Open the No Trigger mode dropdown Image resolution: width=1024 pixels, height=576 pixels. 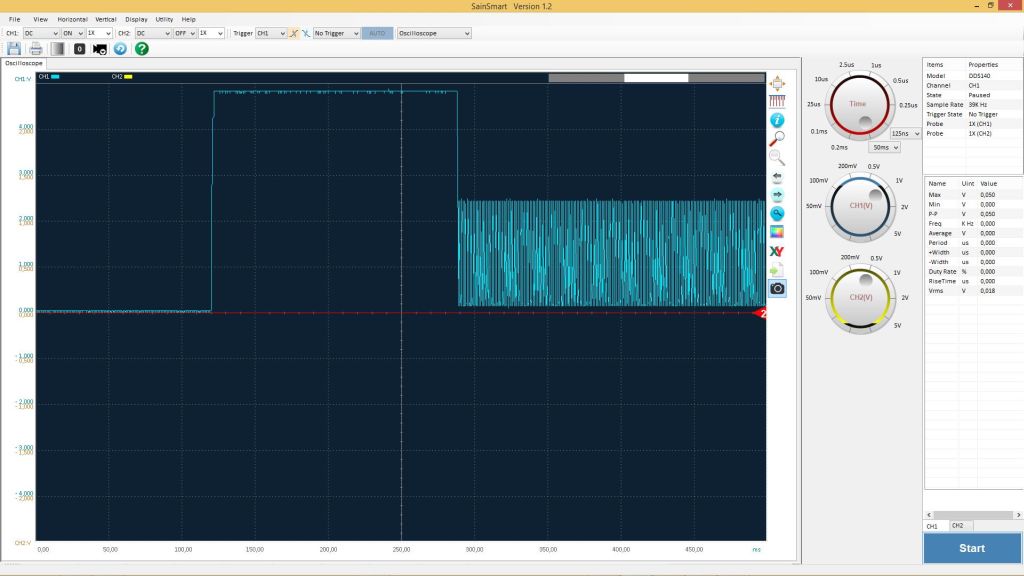[x=336, y=33]
